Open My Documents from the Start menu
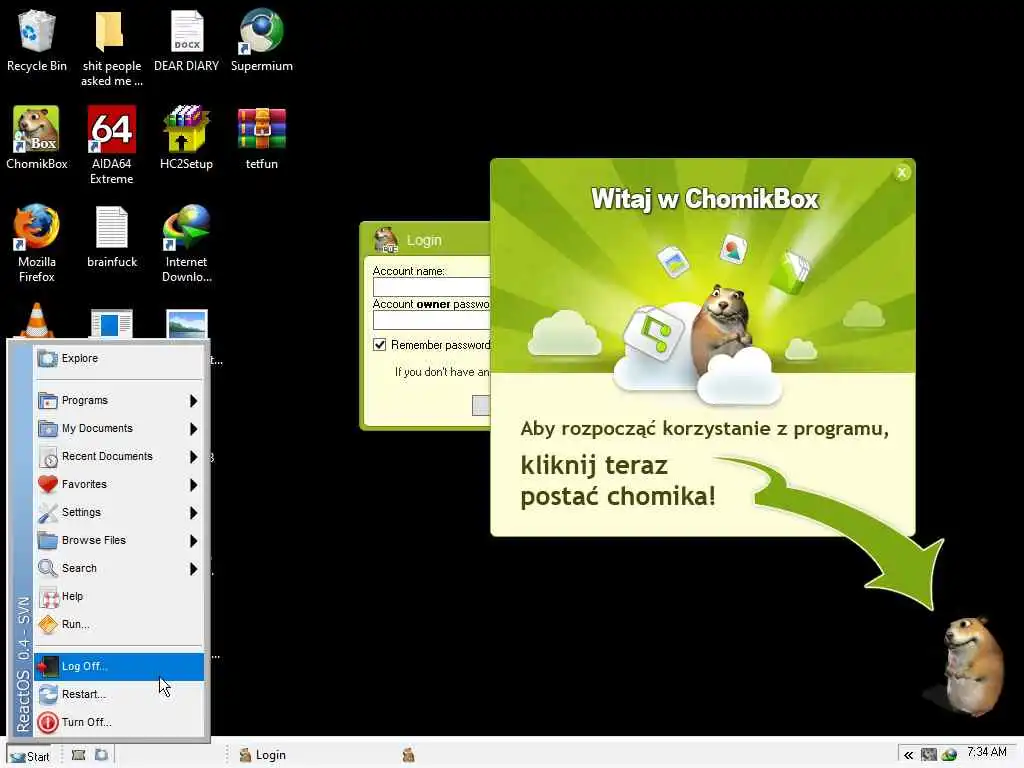This screenshot has width=1024, height=768. point(119,428)
